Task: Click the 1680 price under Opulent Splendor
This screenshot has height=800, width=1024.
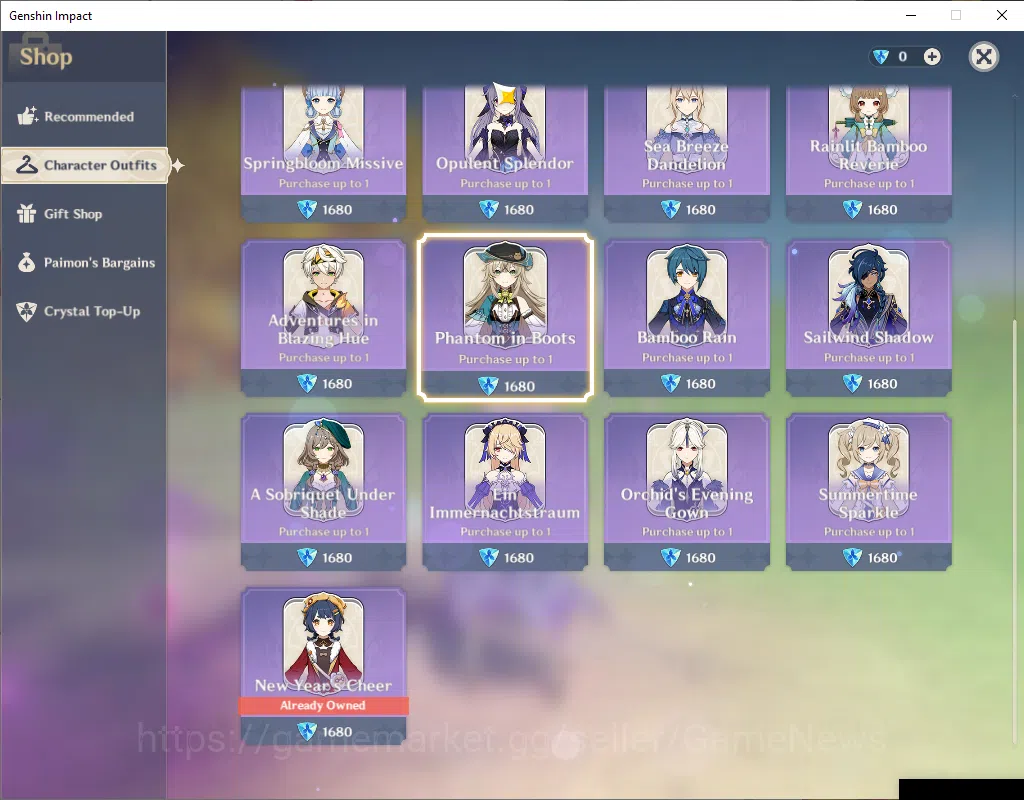Action: coord(519,210)
